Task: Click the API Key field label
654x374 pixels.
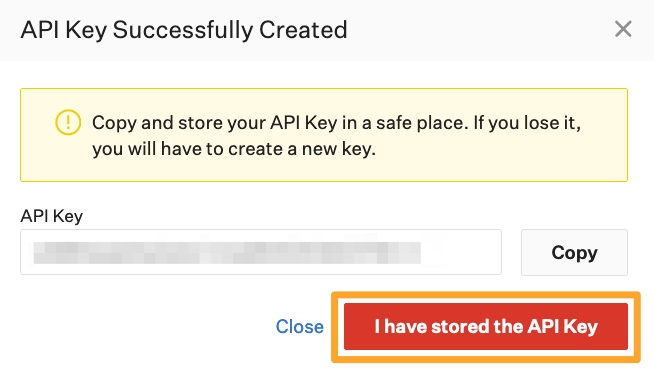Action: [52, 216]
